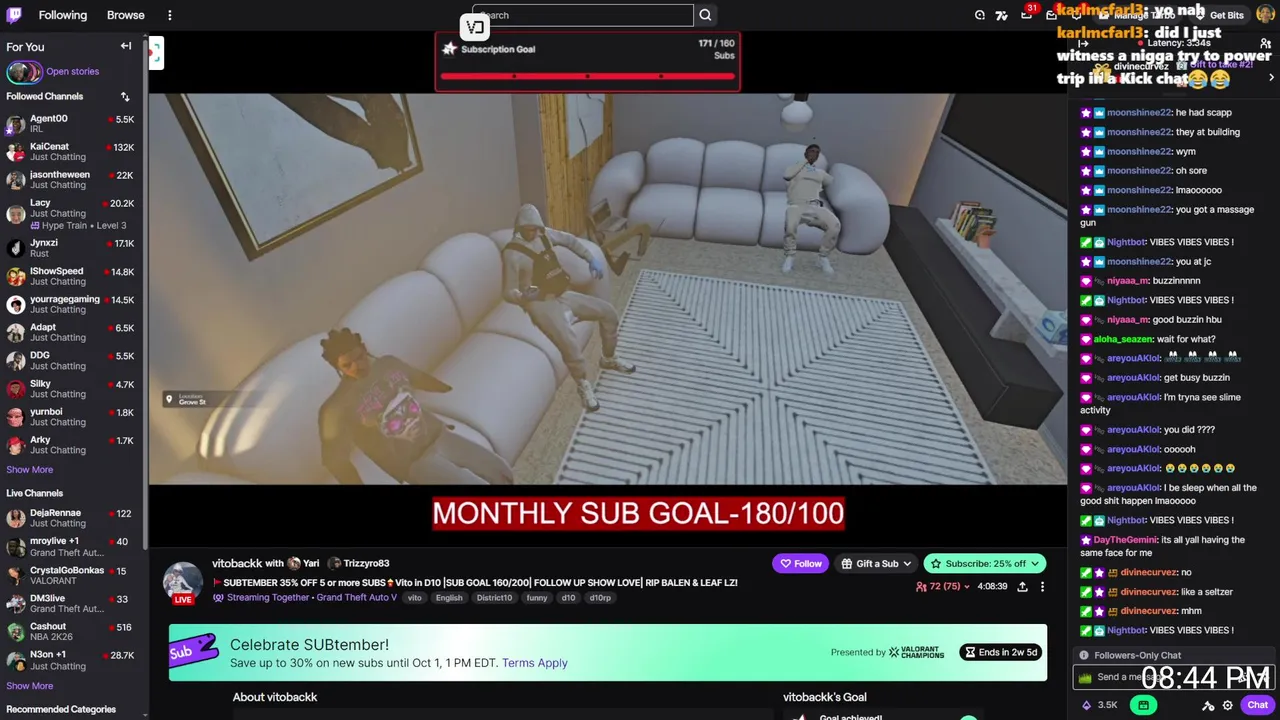Click the English tag

click(x=449, y=598)
